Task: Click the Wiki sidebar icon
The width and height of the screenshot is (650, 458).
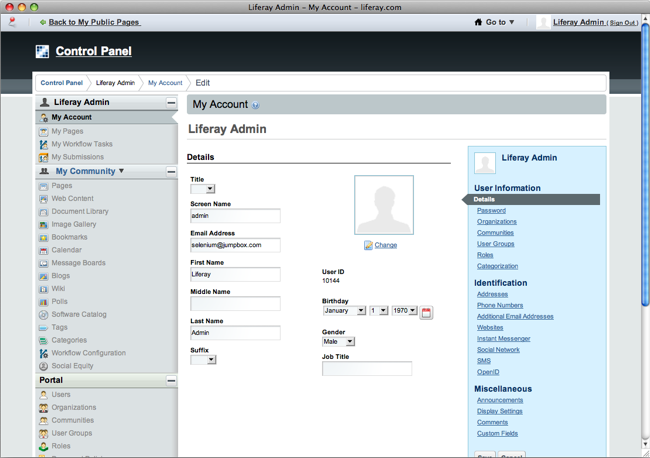Action: [44, 289]
